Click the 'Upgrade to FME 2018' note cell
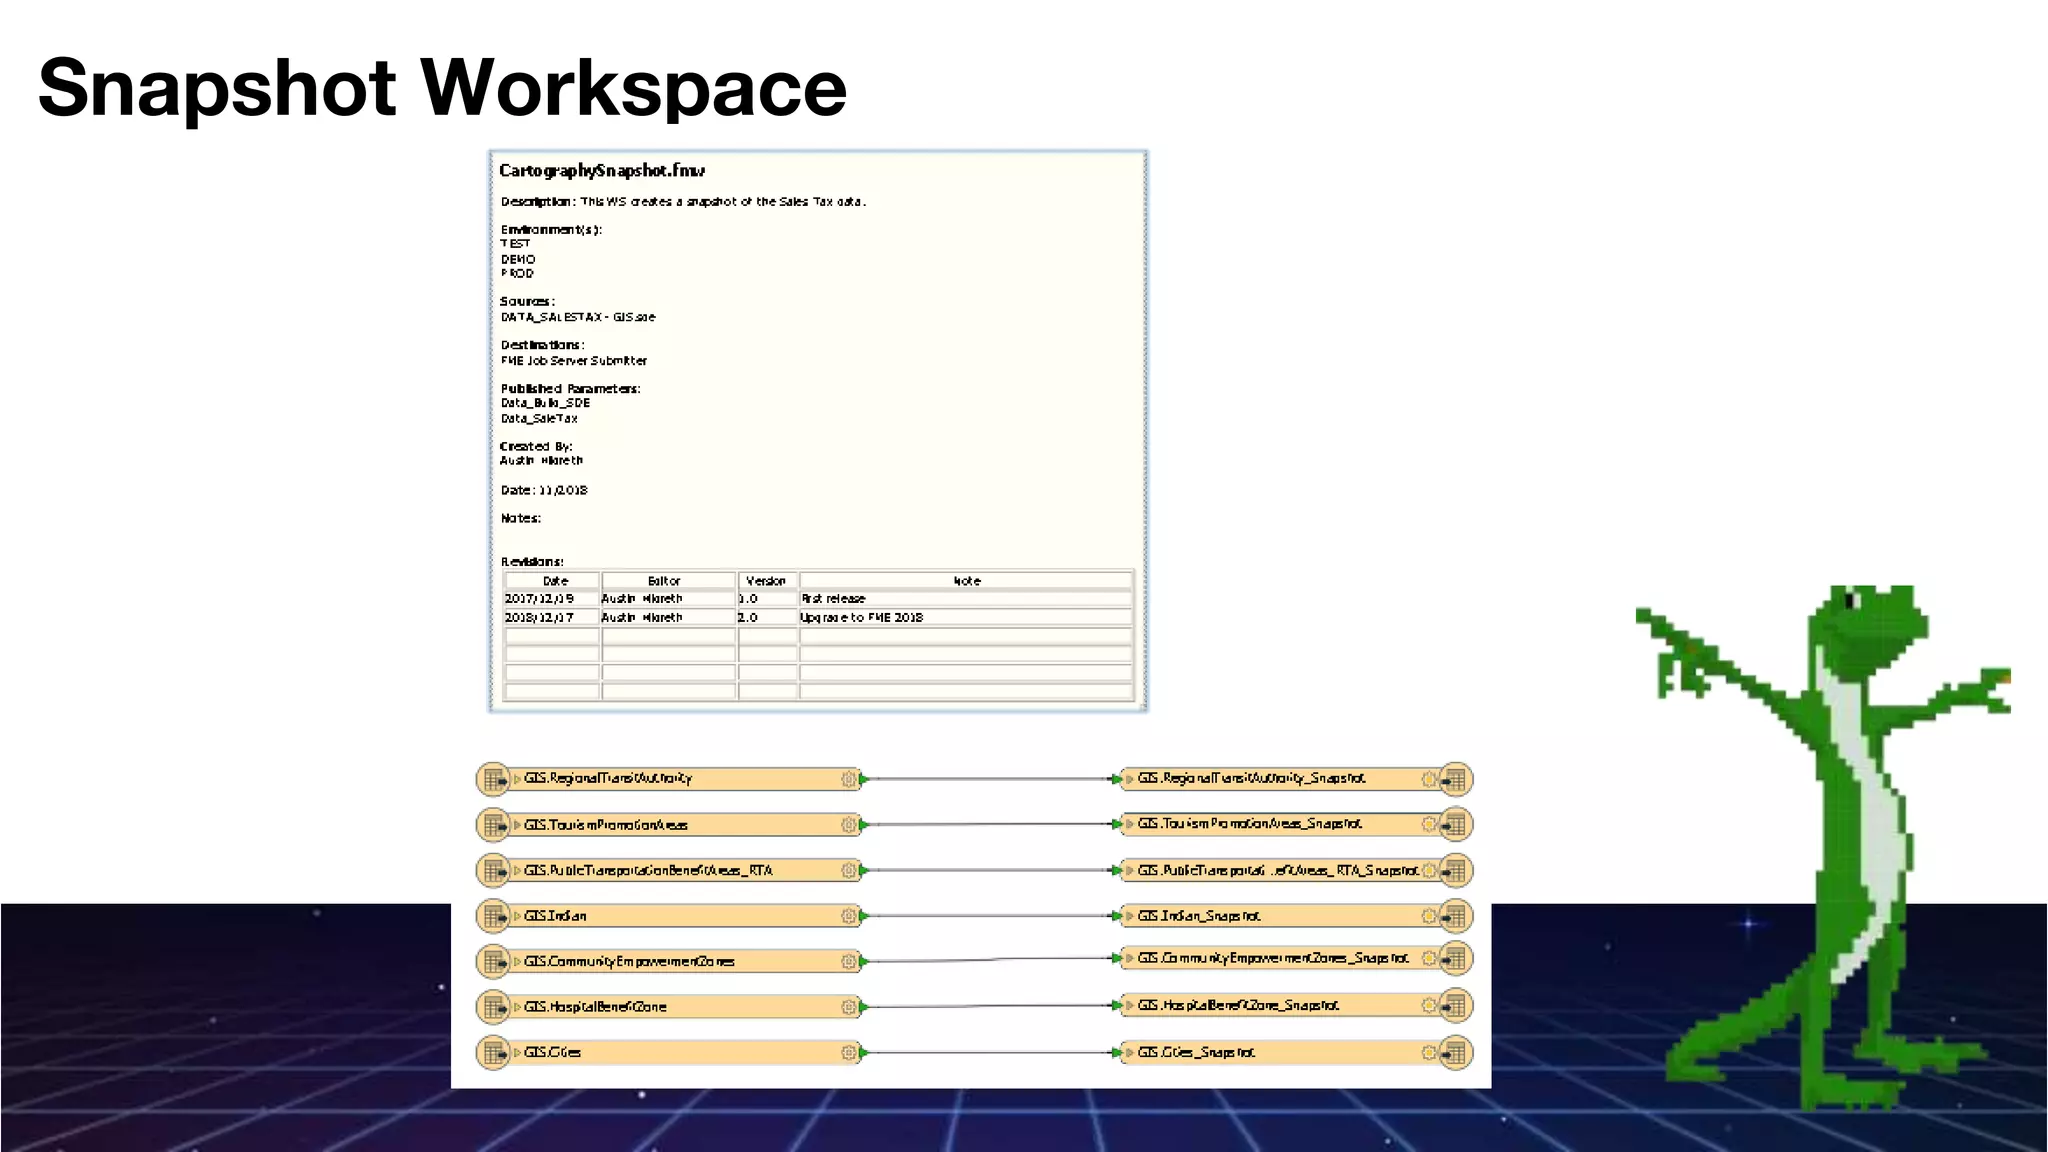Screen dimensions: 2048x1152 (x=966, y=618)
